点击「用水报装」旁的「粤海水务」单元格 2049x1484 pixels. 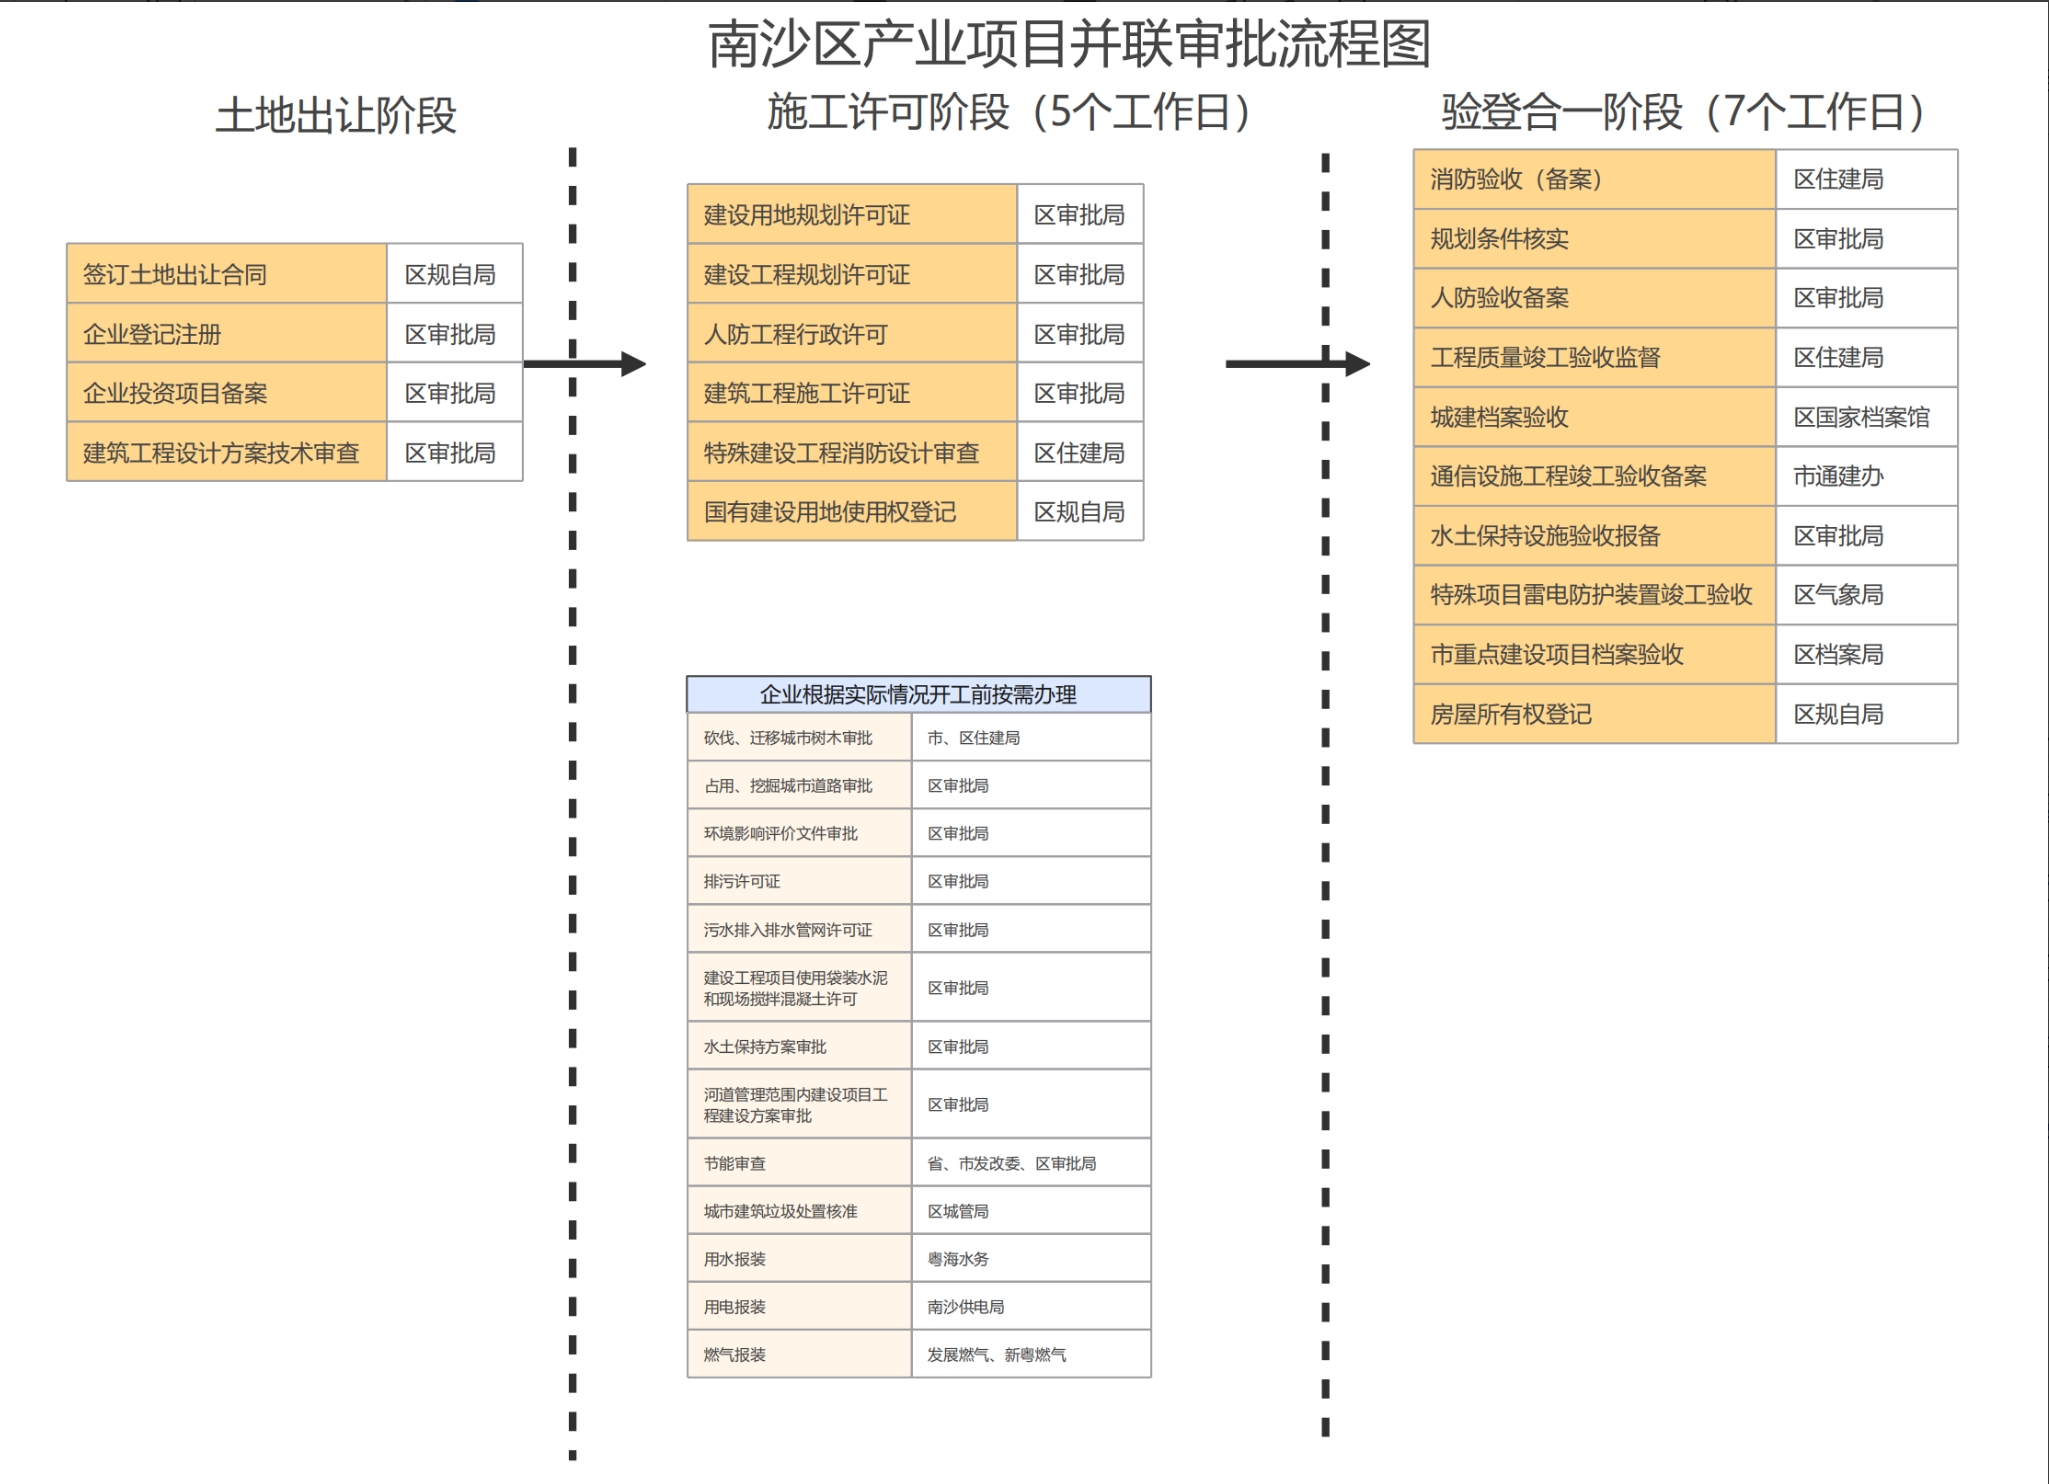pos(1030,1257)
